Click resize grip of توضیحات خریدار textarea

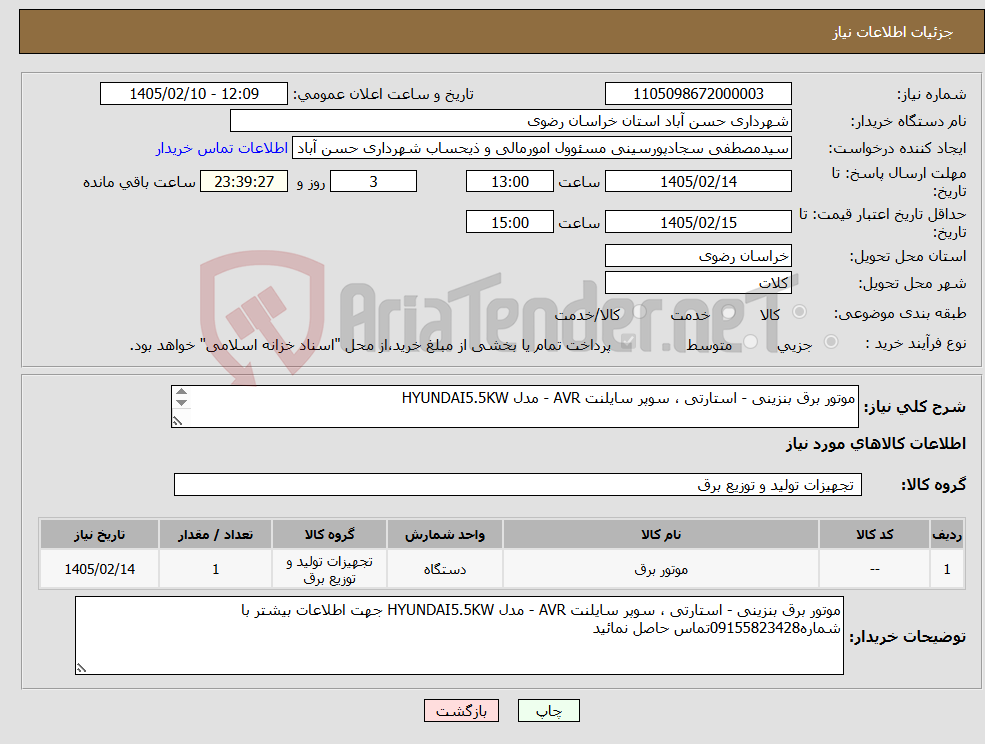(x=81, y=668)
